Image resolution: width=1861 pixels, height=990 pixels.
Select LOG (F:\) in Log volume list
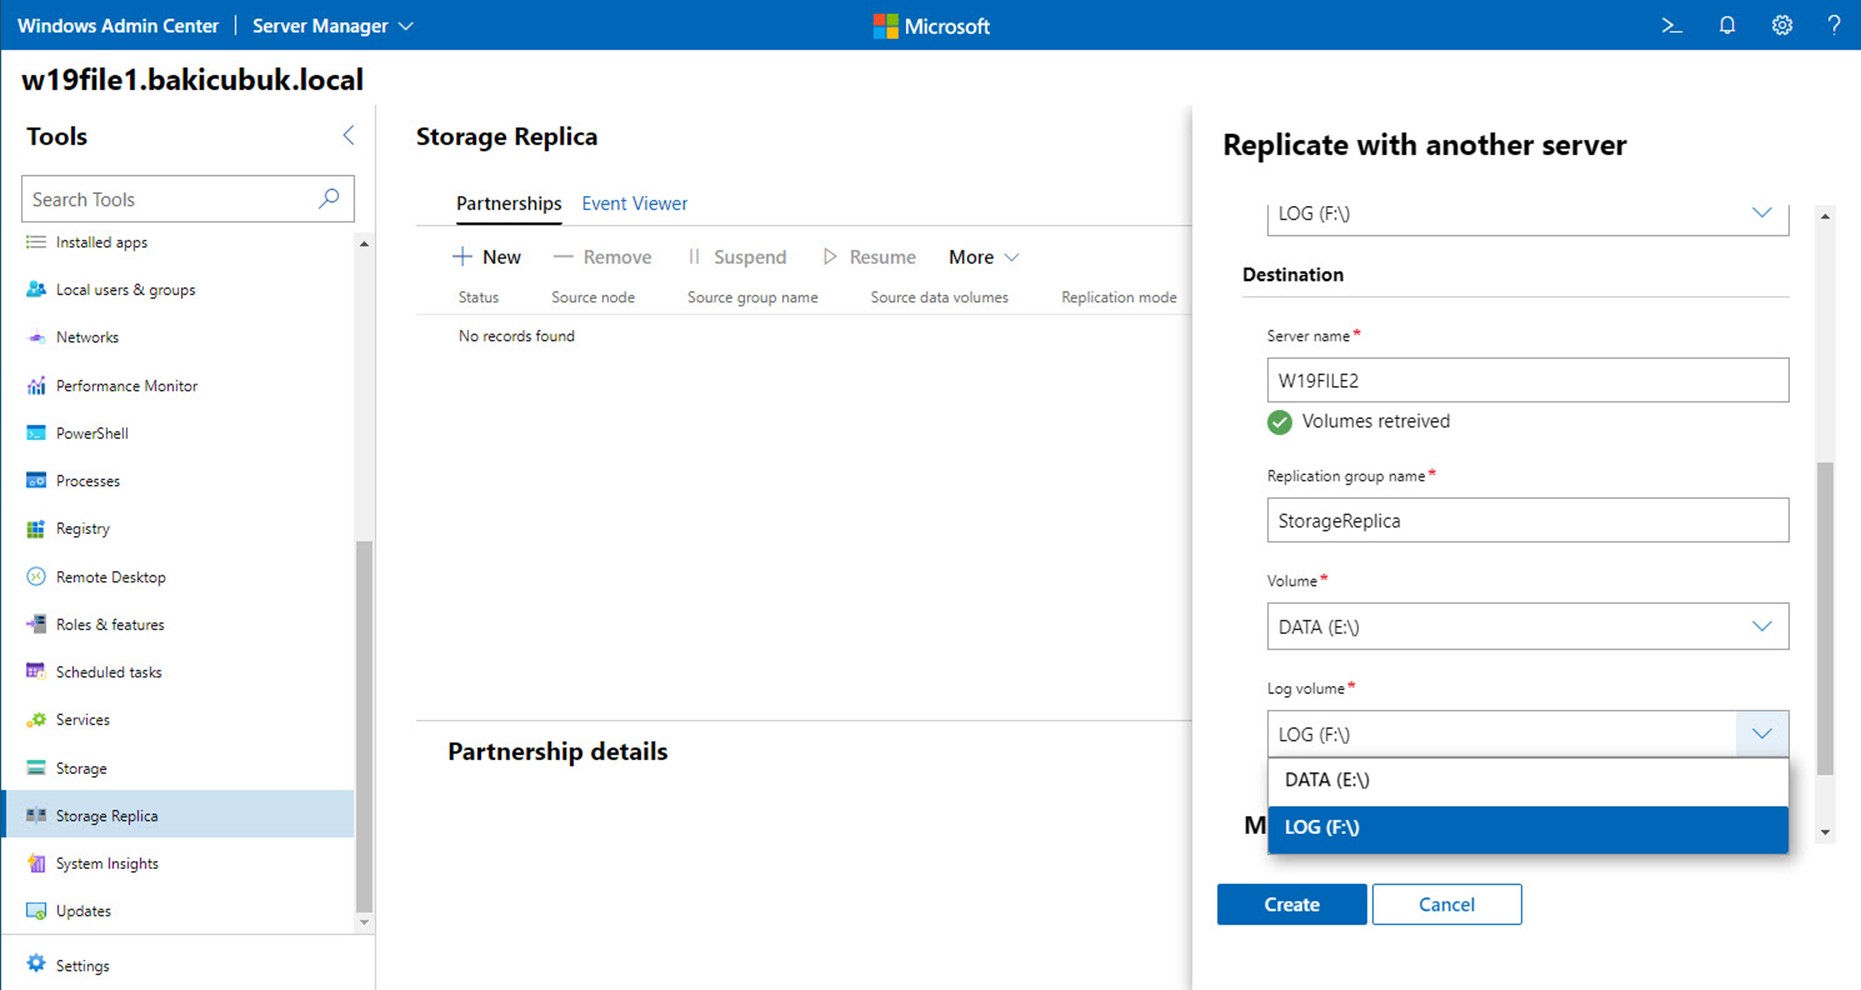point(1527,828)
